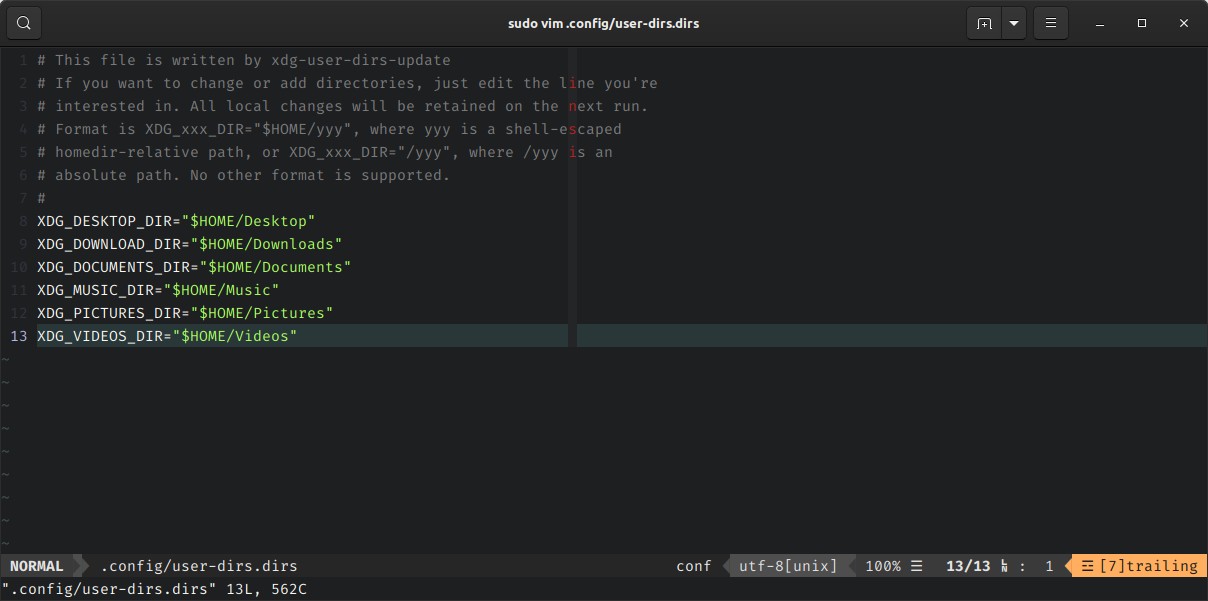1208x601 pixels.
Task: Place cursor on XDG_PICTURES_DIR line
Action: (185, 313)
